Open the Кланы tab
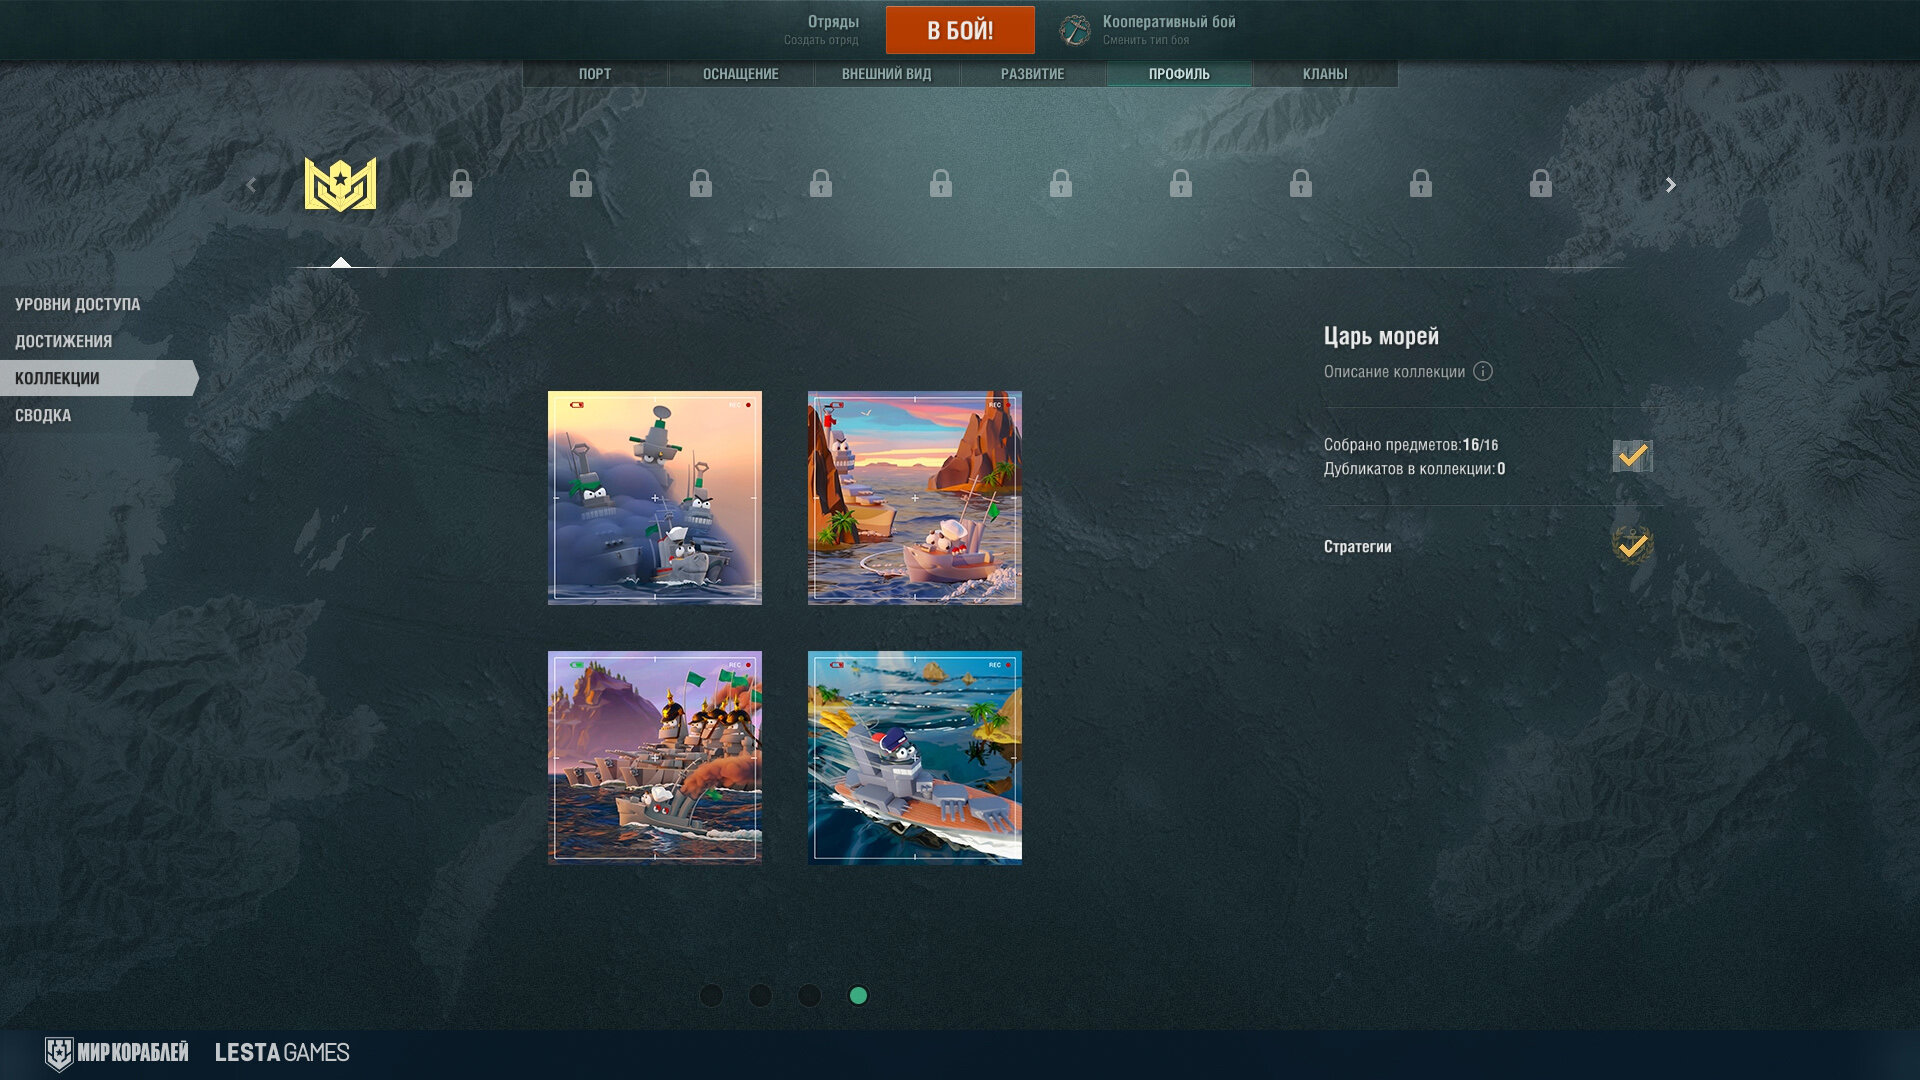 [1325, 74]
